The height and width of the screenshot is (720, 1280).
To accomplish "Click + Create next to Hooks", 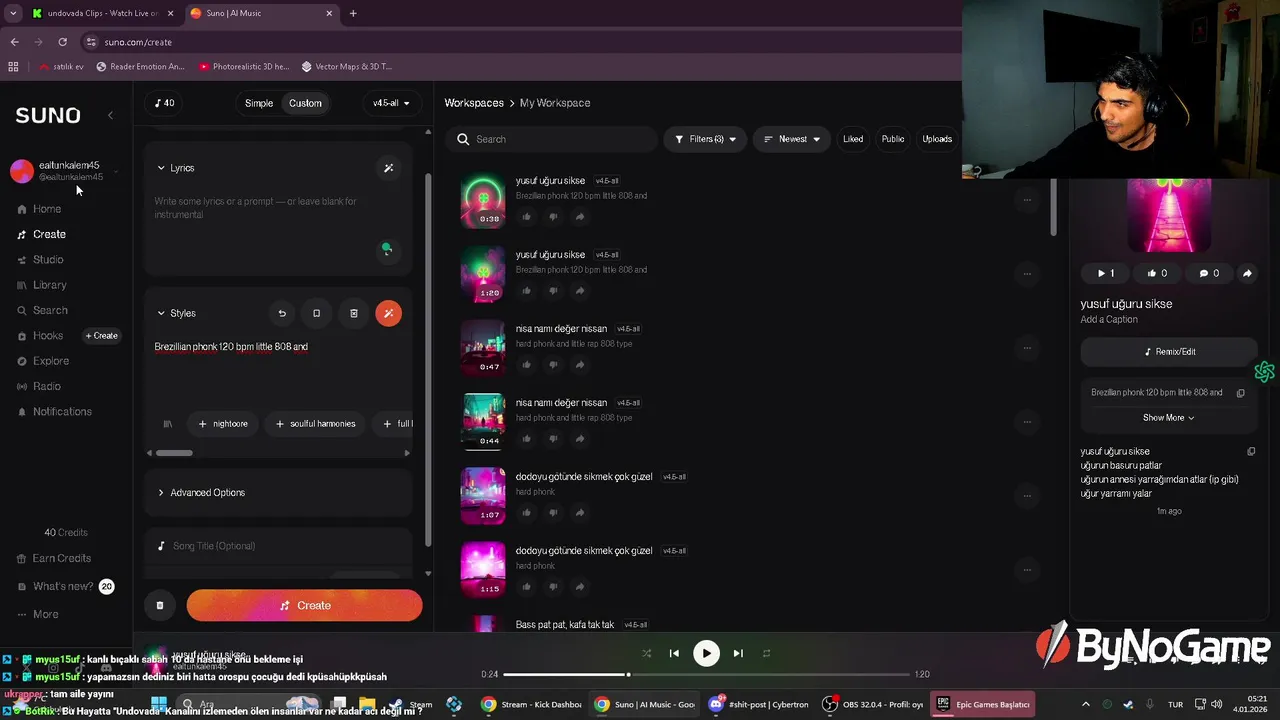I will [x=101, y=336].
